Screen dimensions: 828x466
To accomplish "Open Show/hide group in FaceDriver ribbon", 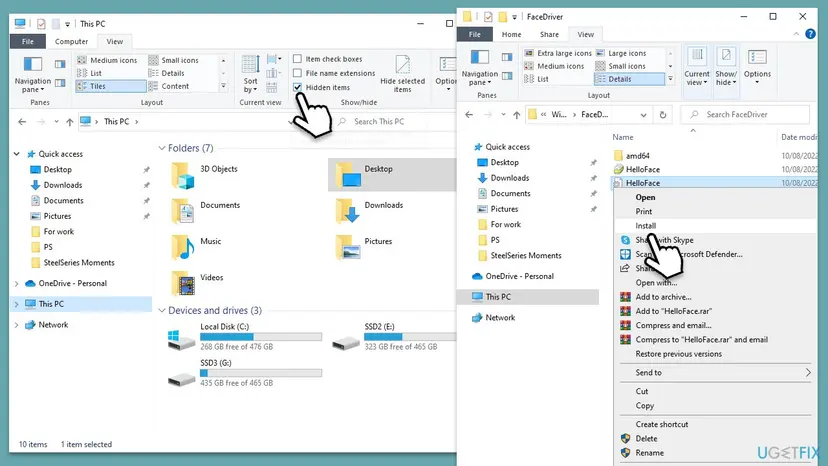I will point(726,67).
